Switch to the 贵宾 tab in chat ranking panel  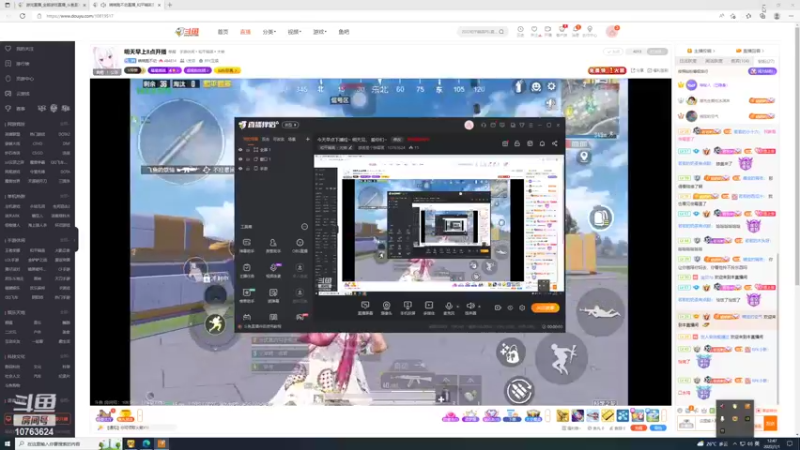[740, 61]
